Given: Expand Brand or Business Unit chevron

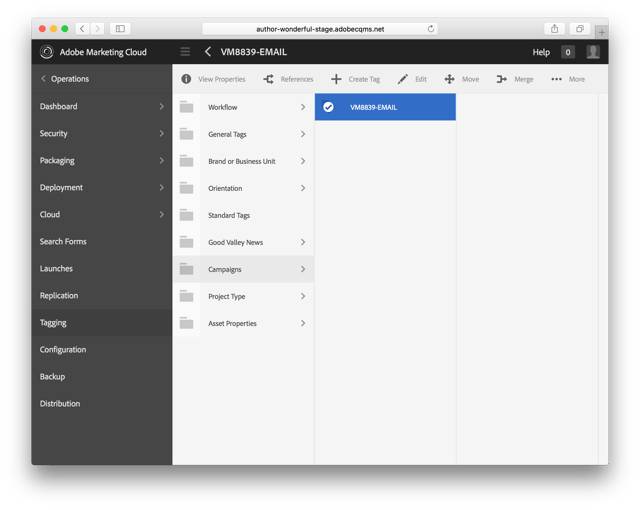Looking at the screenshot, I should coord(303,161).
